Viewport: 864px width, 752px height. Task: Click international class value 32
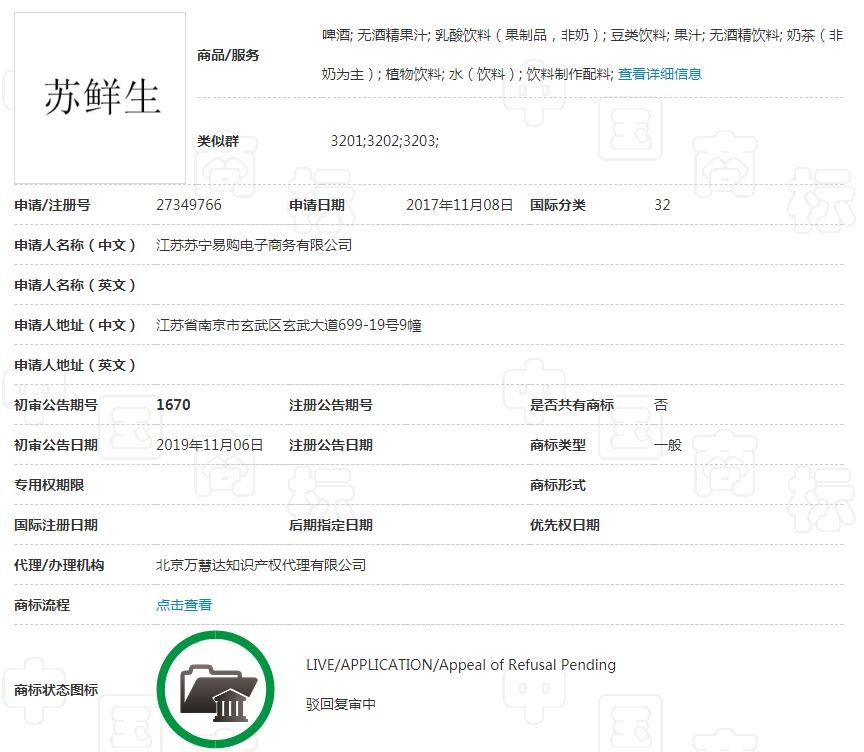pyautogui.click(x=662, y=204)
